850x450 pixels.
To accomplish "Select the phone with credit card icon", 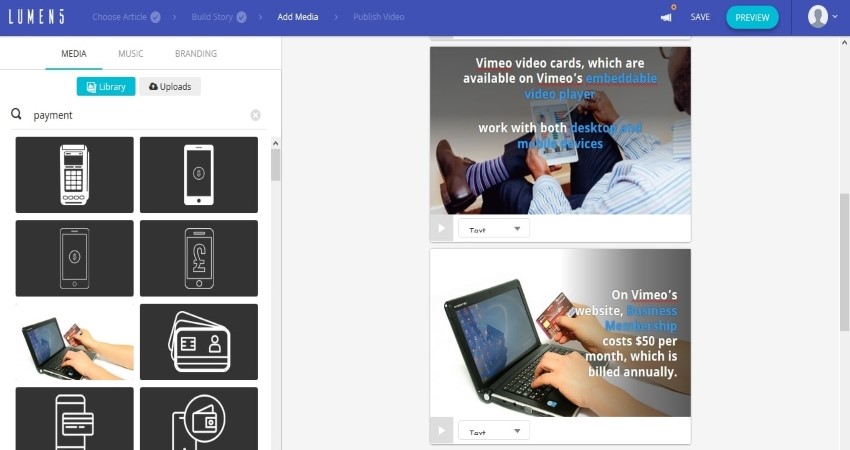I will point(74,419).
